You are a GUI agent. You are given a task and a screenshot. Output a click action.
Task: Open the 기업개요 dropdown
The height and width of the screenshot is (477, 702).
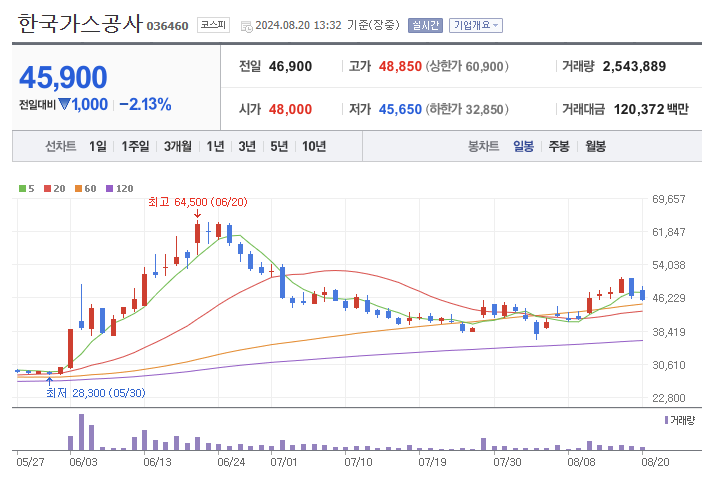tap(476, 26)
